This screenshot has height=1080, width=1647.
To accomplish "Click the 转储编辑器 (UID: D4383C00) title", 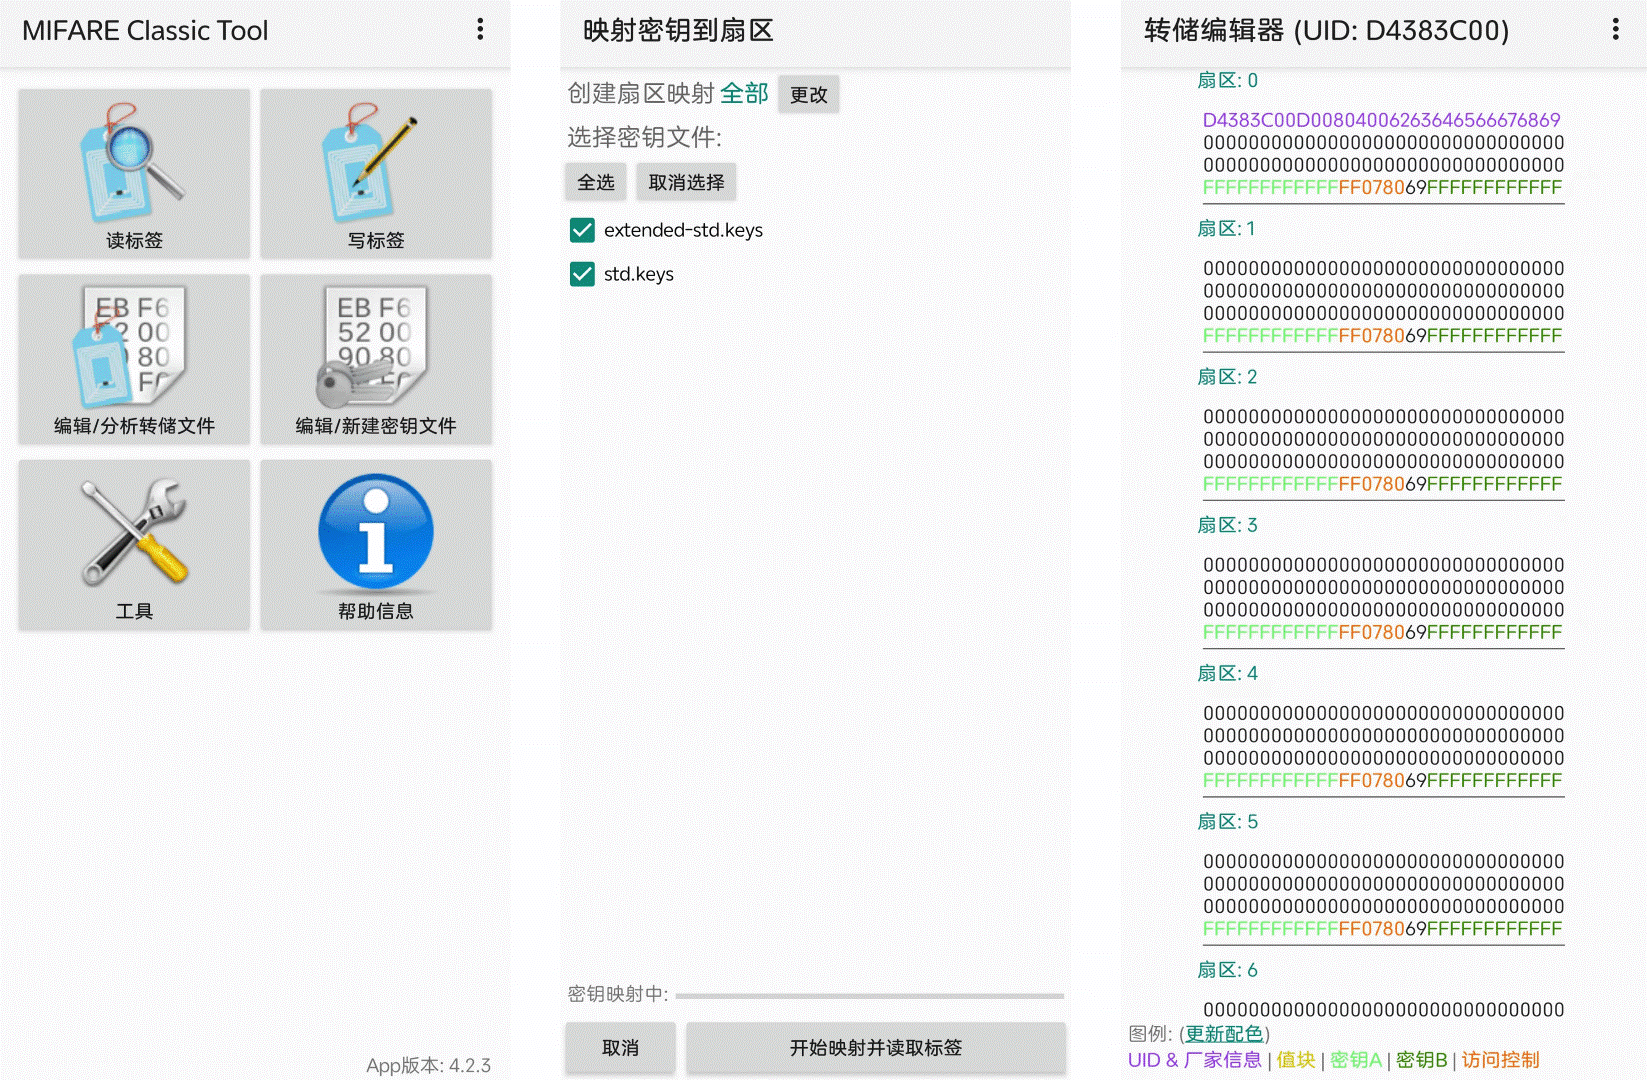I will pyautogui.click(x=1326, y=31).
